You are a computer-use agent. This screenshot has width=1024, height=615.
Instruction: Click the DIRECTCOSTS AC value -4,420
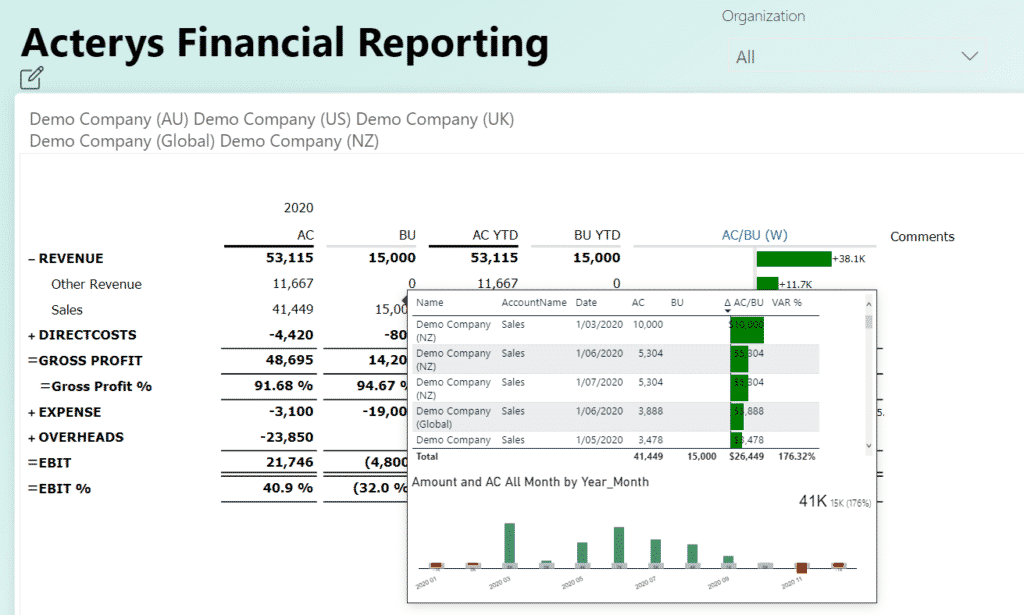coord(291,335)
